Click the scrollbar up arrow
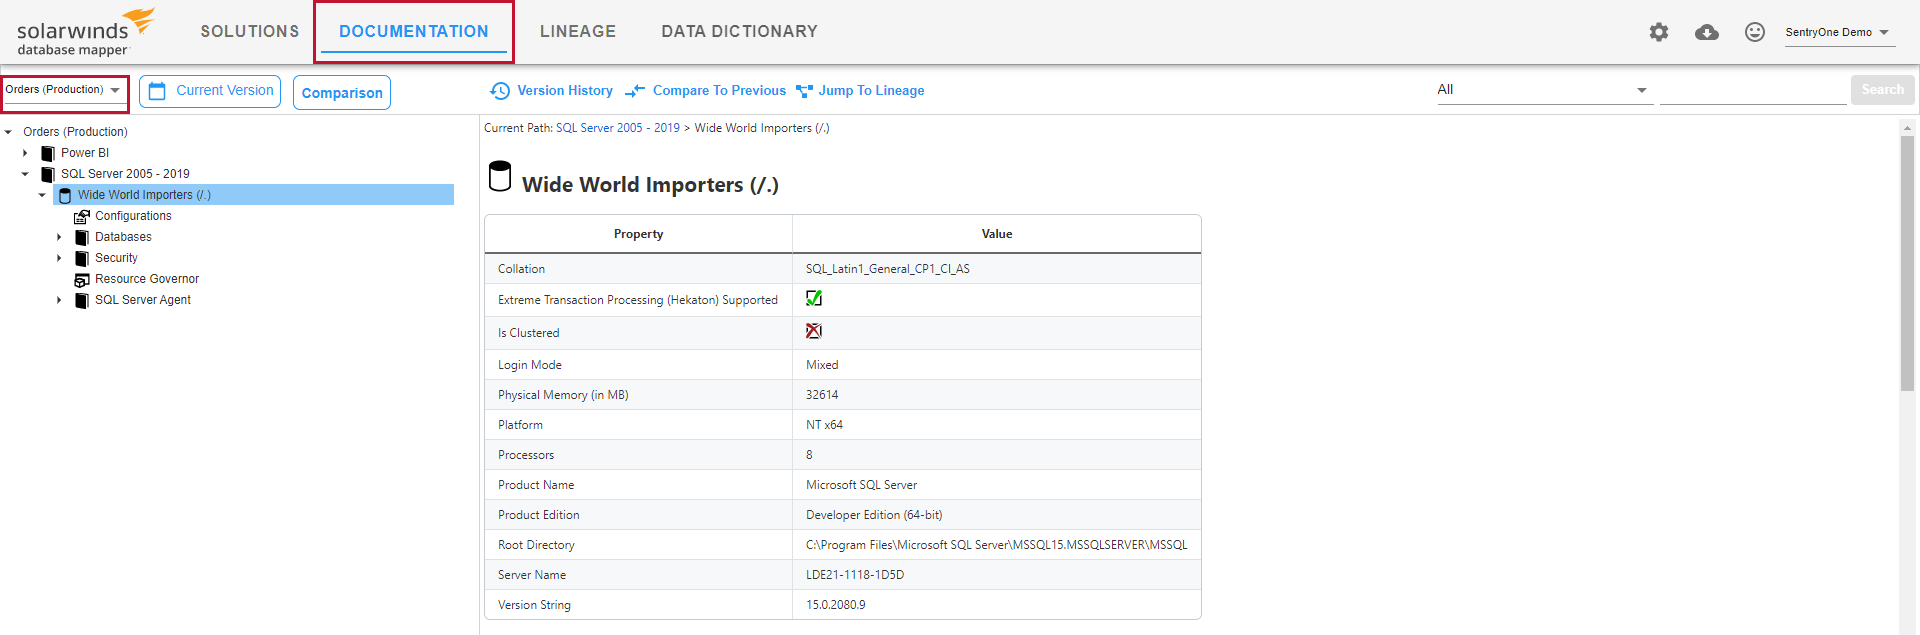This screenshot has width=1920, height=635. [x=1907, y=128]
